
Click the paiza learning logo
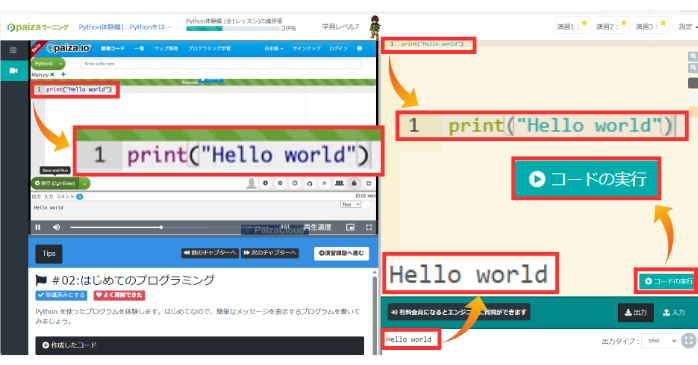pyautogui.click(x=38, y=27)
